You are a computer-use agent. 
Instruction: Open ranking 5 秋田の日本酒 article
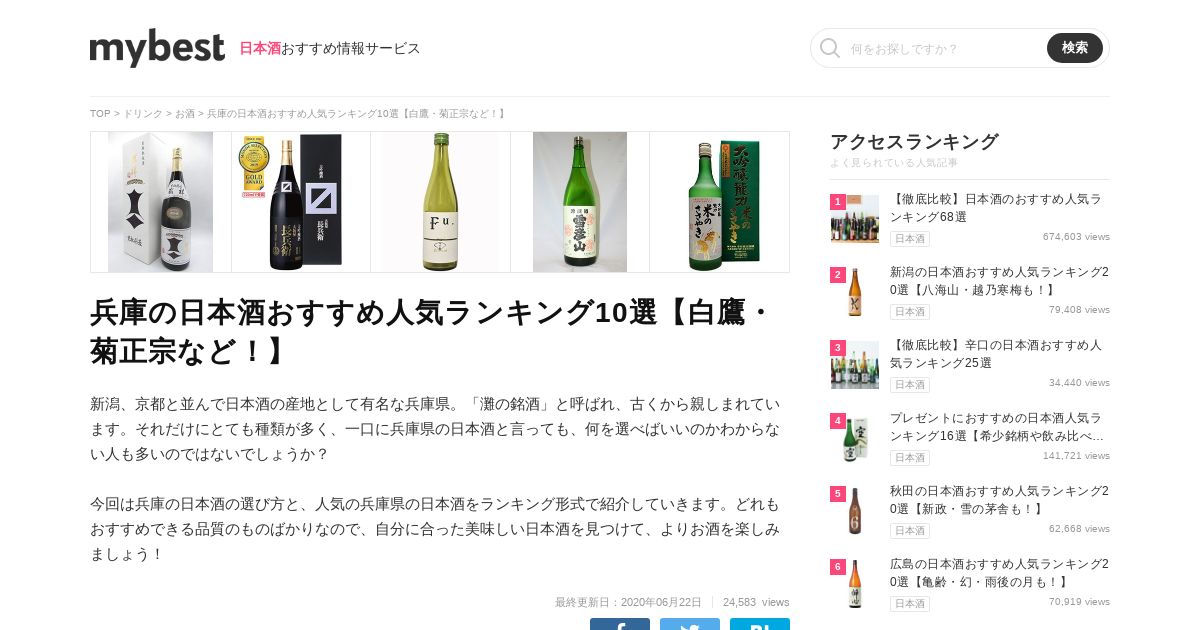[999, 500]
